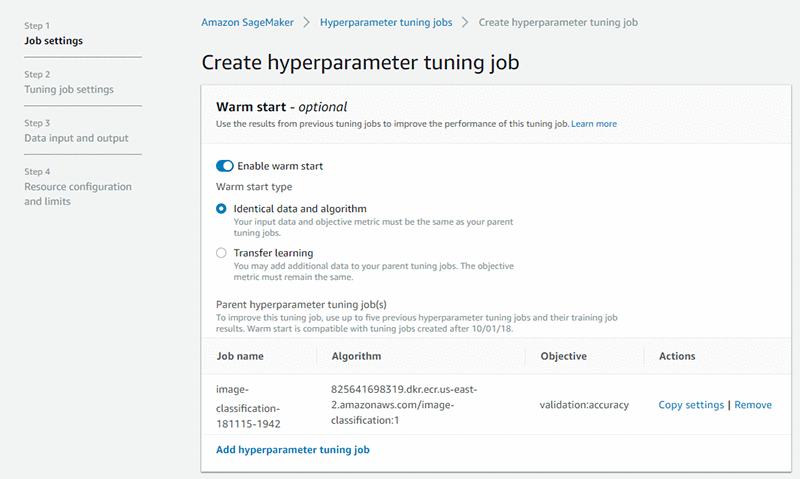This screenshot has height=479, width=800.
Task: Go to Step 2 Tuning job settings
Action: 69,82
